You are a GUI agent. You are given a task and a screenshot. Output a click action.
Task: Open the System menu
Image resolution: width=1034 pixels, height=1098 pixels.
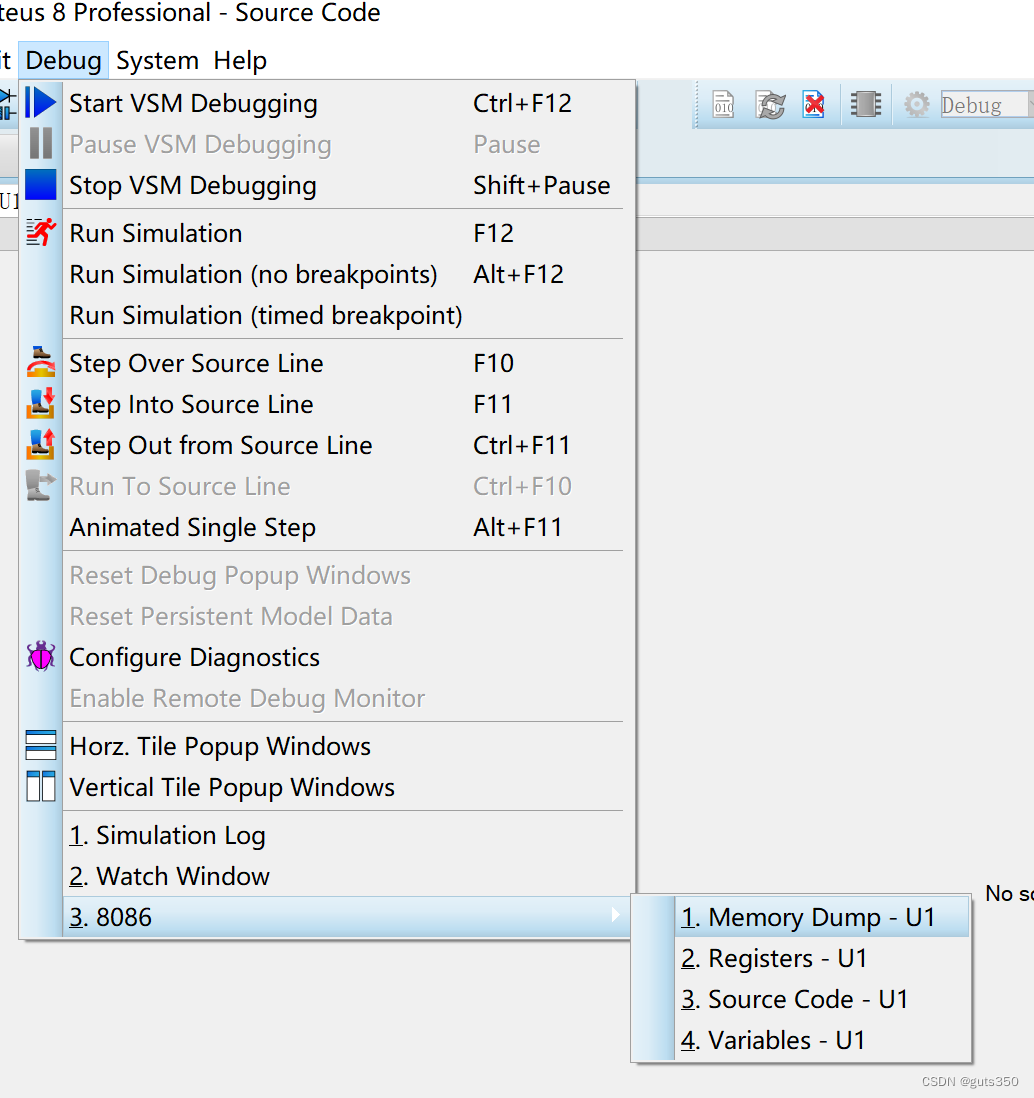tap(158, 60)
